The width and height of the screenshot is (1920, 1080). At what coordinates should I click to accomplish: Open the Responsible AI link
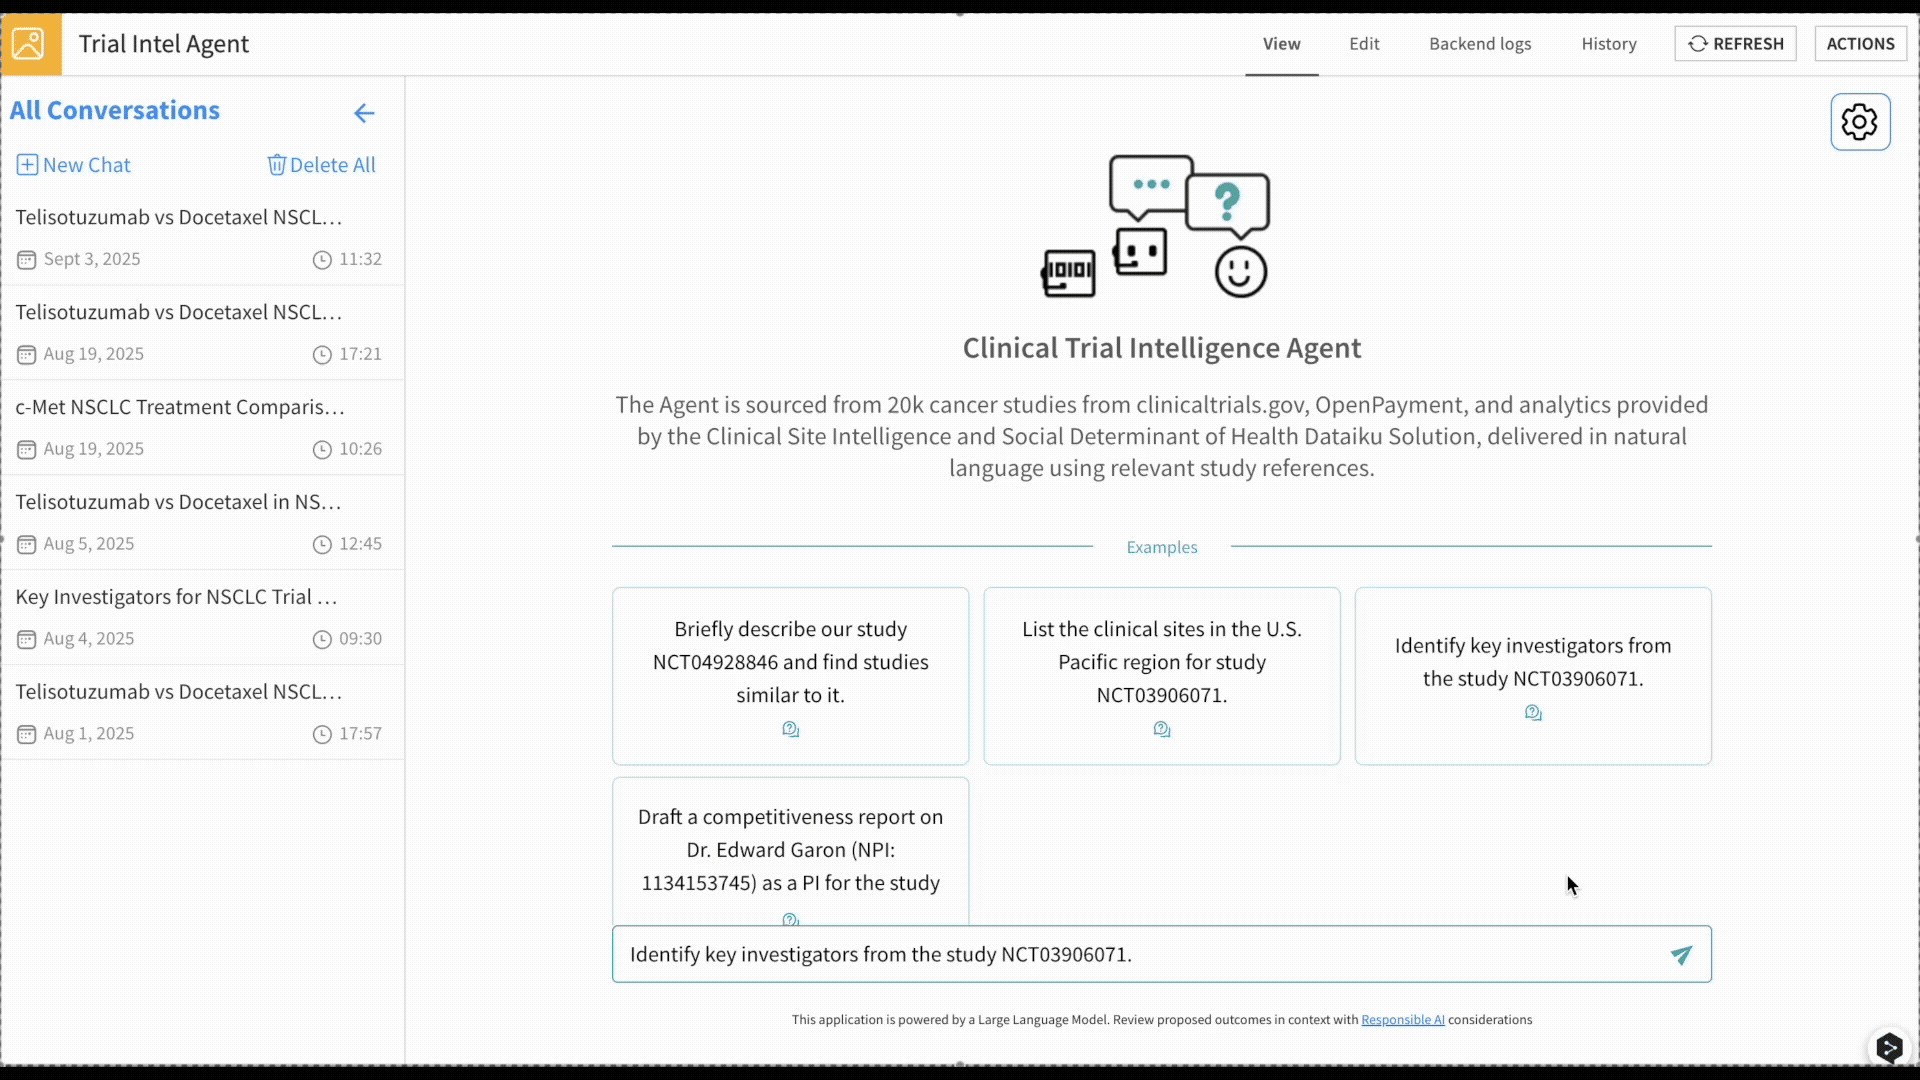pyautogui.click(x=1402, y=1019)
